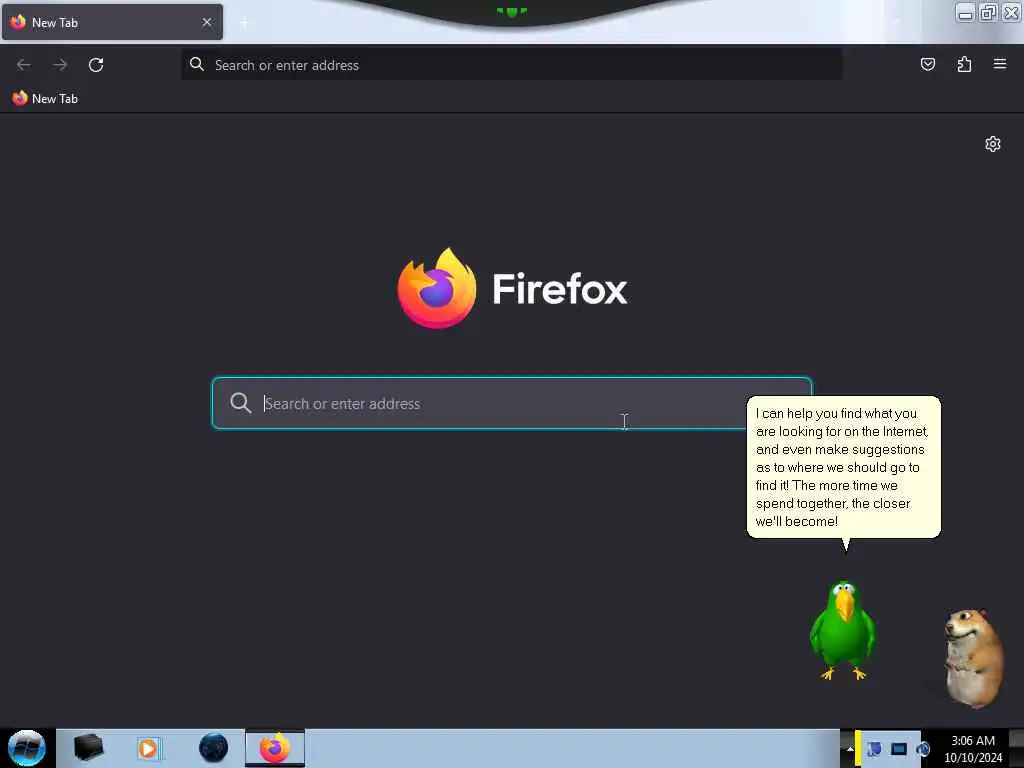This screenshot has height=768, width=1024.
Task: Open the New Tab bookmark in the bookmarks bar
Action: pyautogui.click(x=45, y=99)
